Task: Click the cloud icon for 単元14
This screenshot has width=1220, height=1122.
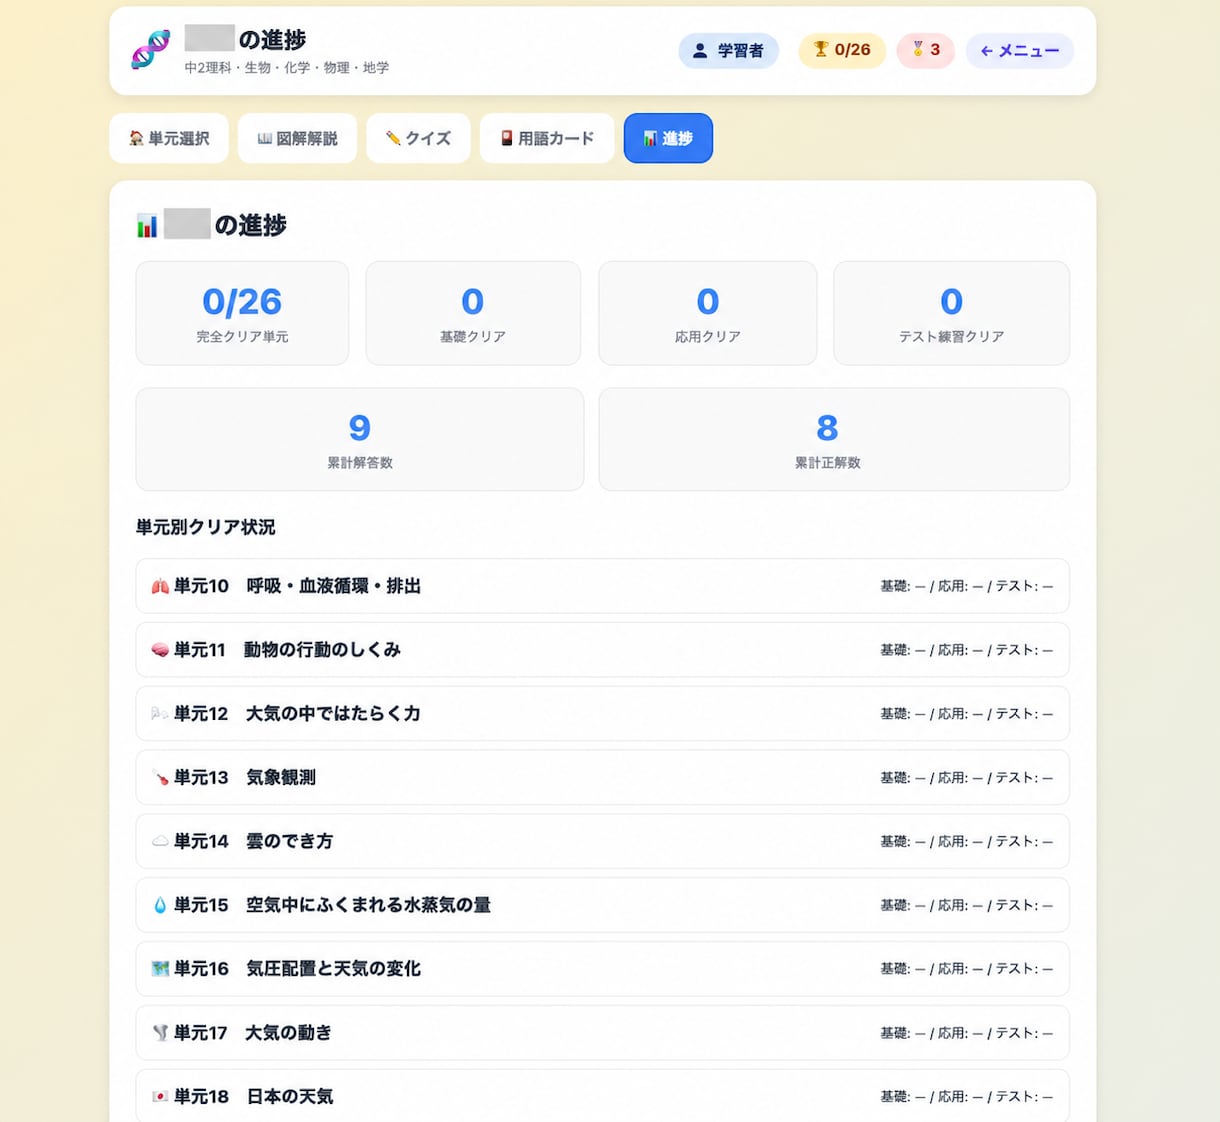Action: pyautogui.click(x=160, y=842)
